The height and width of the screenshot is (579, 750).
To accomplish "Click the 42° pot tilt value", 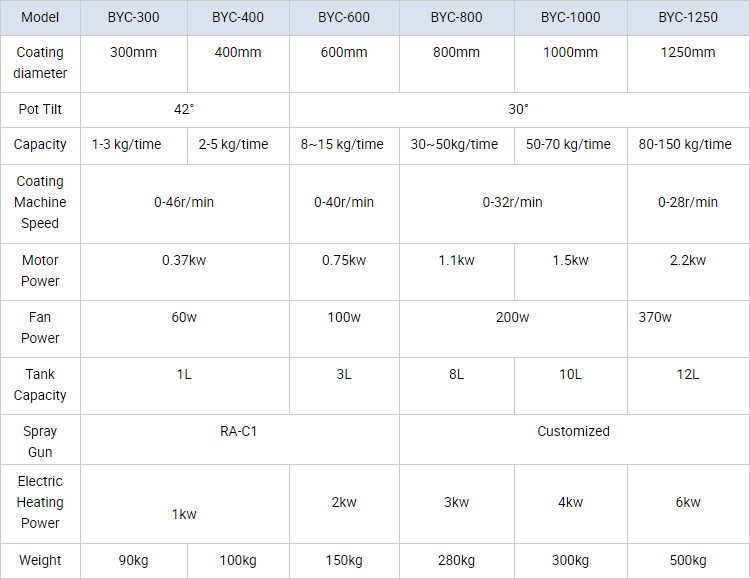I will [184, 109].
